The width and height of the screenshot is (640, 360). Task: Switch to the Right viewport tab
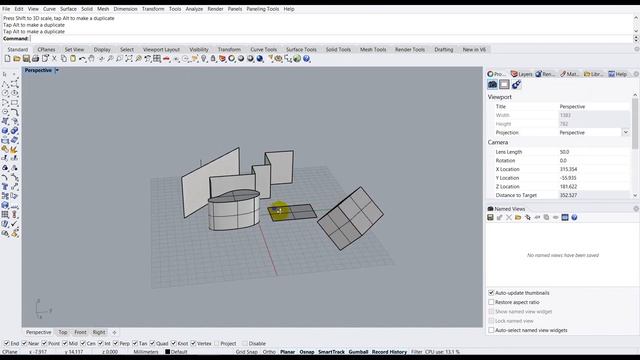[99, 332]
